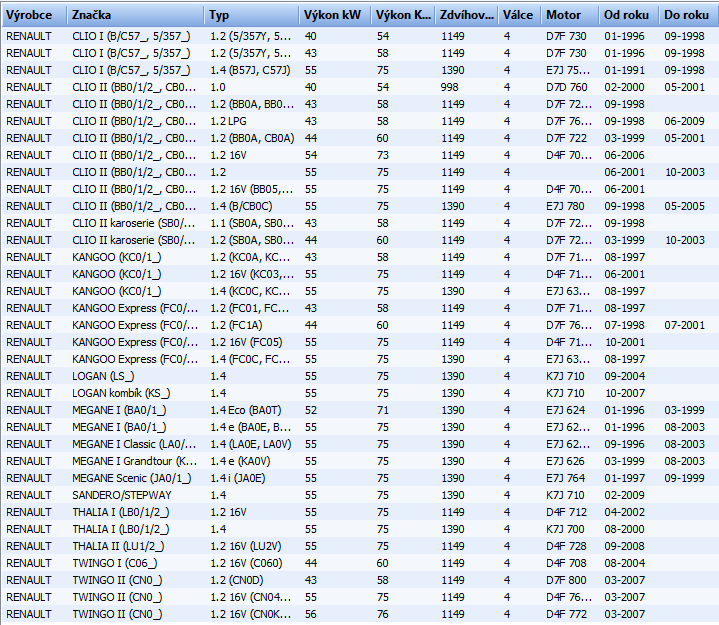Select the 1.2 16V (KC03,... type cell
Image resolution: width=719 pixels, height=625 pixels.
(252, 274)
